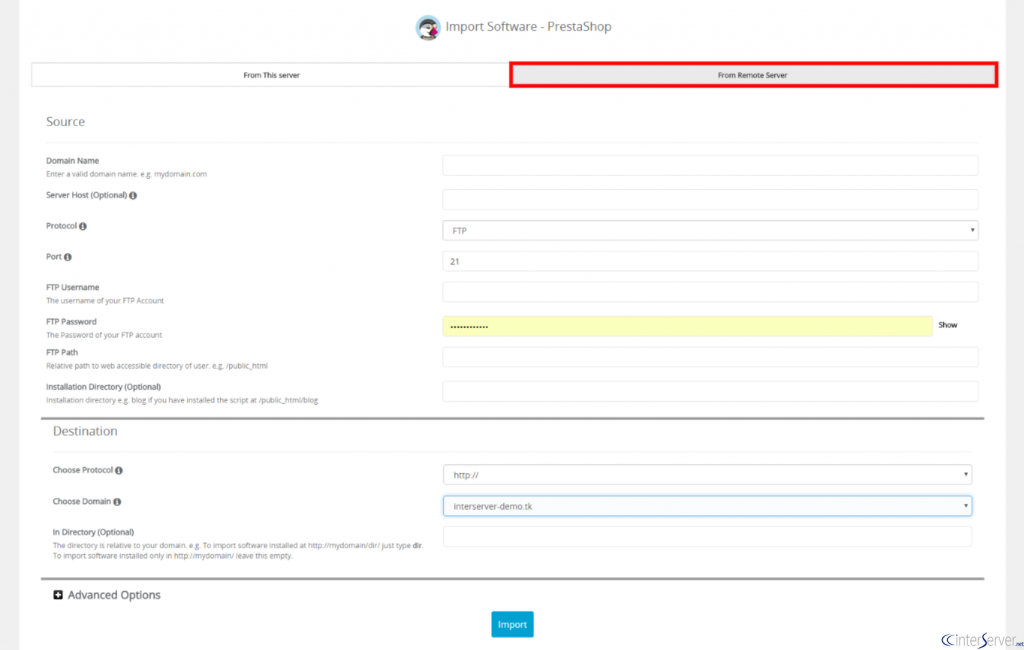This screenshot has width=1024, height=650.
Task: Open the Port info icon
Action: [x=68, y=257]
